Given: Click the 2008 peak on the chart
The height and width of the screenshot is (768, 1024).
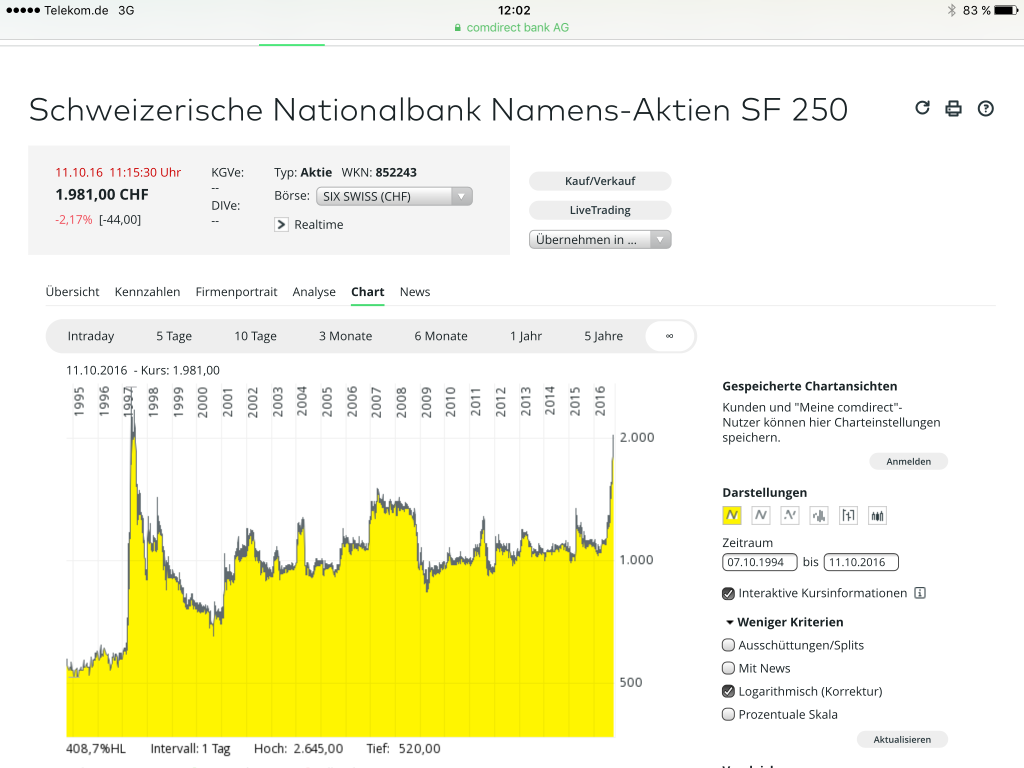Looking at the screenshot, I should (x=378, y=493).
